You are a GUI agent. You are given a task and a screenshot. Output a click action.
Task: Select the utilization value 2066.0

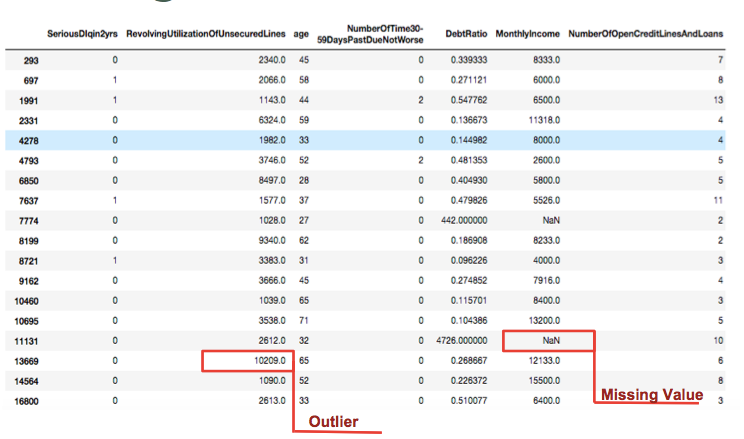pos(272,80)
